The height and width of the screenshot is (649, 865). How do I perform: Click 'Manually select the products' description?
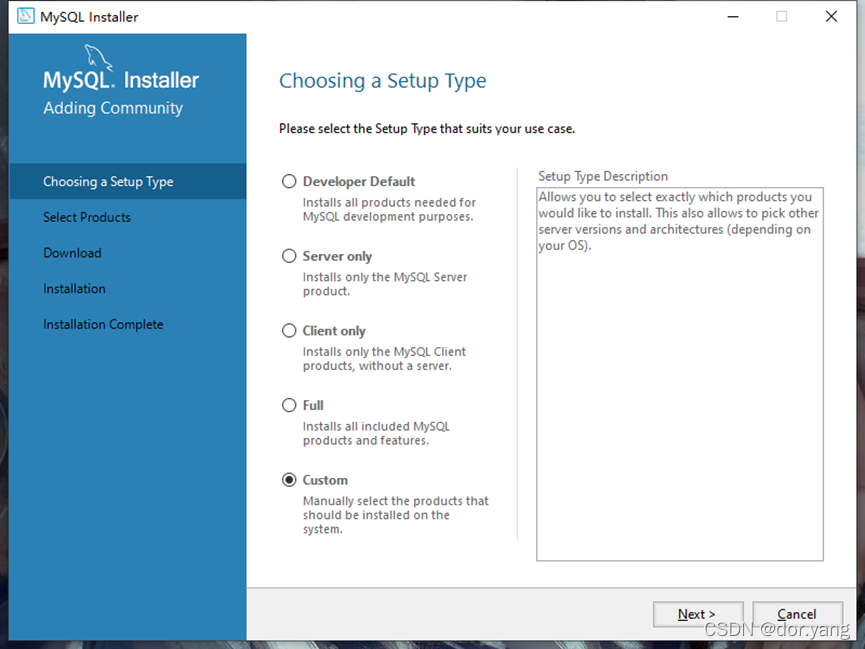click(x=396, y=515)
